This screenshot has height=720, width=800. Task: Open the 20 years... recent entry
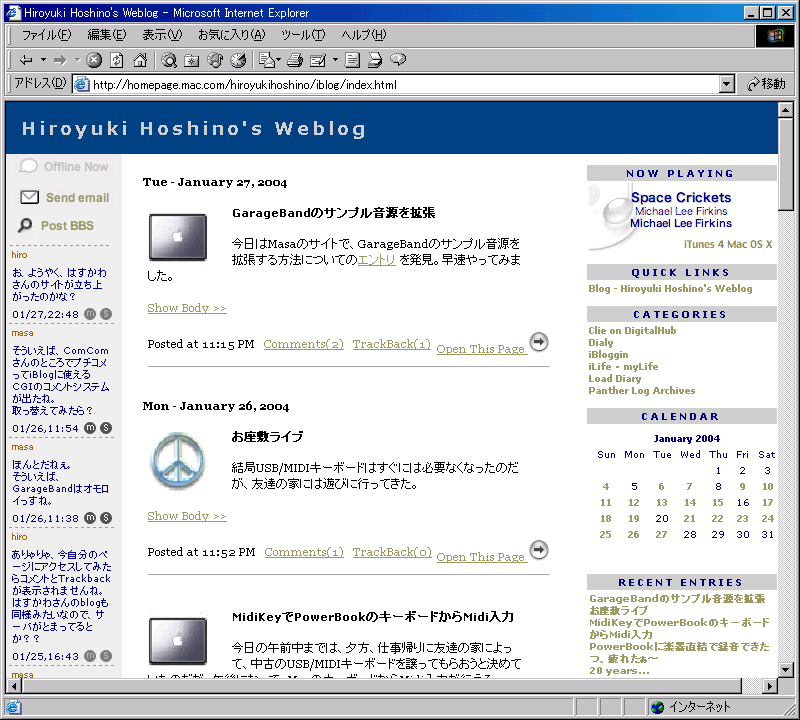tap(619, 671)
